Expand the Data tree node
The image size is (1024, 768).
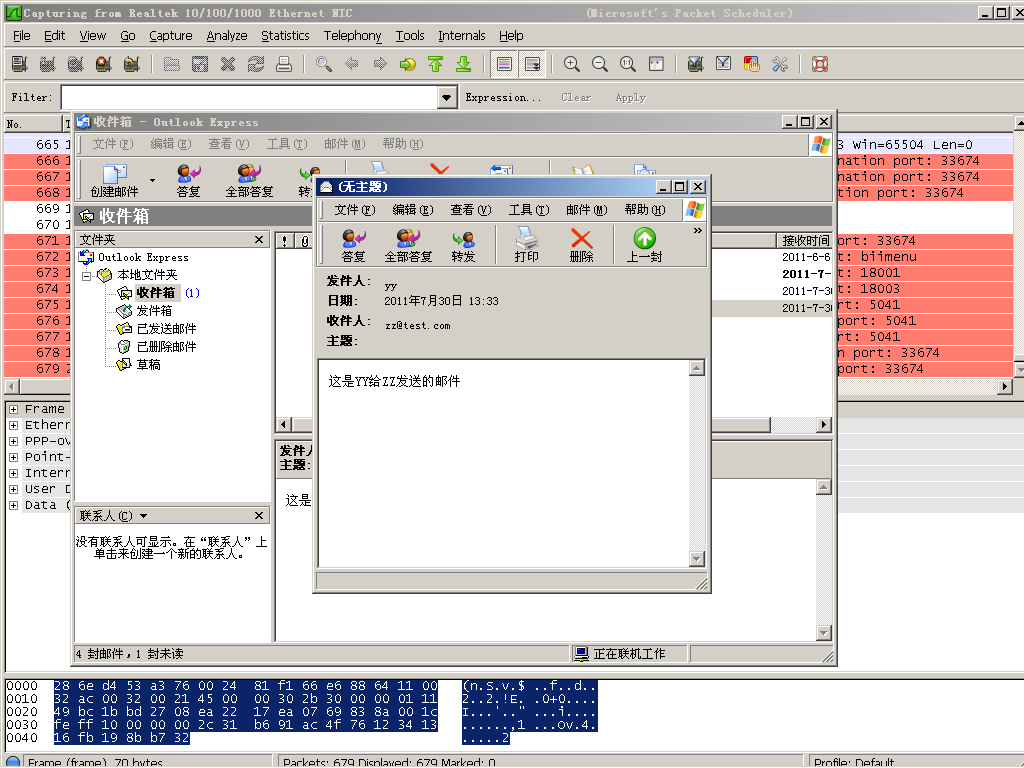[13, 505]
